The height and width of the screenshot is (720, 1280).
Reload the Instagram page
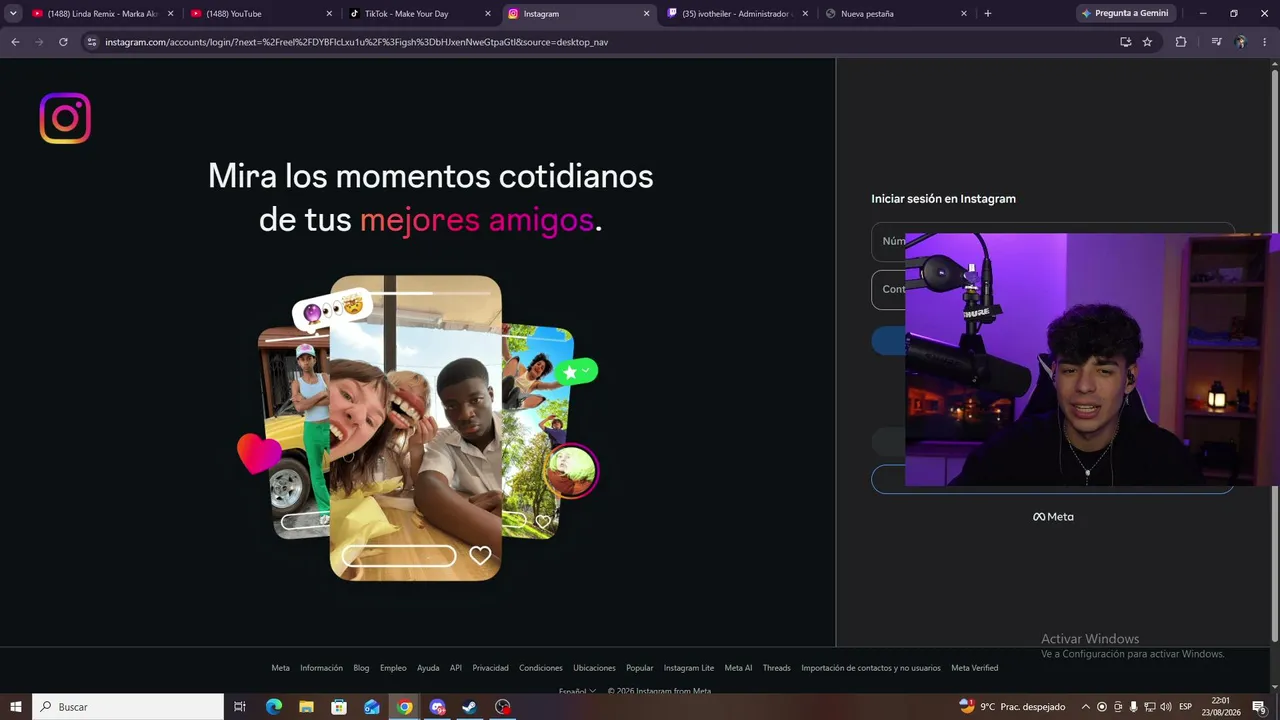[63, 42]
